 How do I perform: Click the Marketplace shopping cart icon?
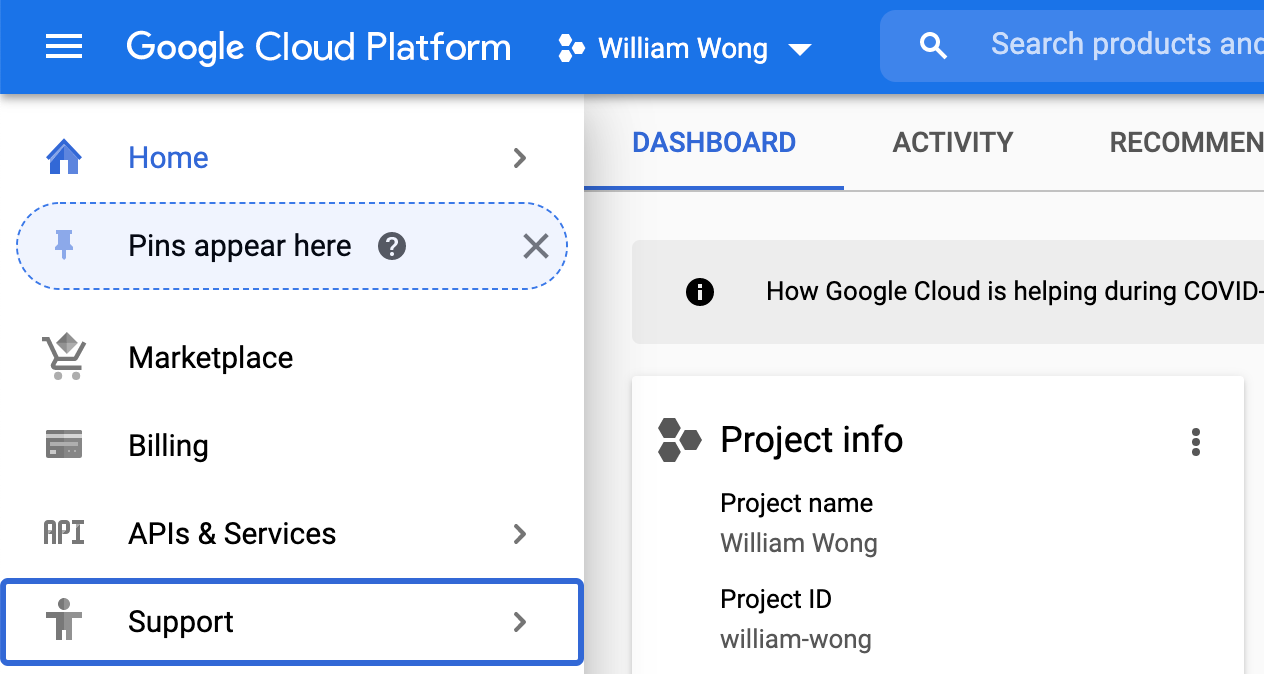click(x=64, y=357)
